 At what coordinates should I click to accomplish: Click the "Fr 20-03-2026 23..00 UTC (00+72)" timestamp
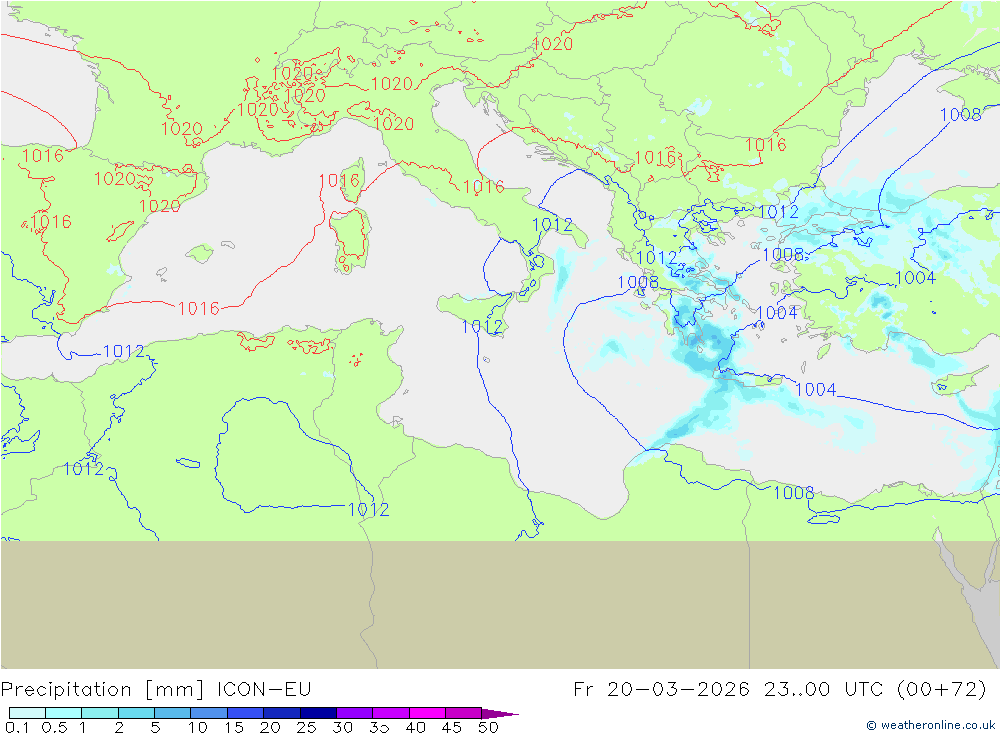point(779,690)
